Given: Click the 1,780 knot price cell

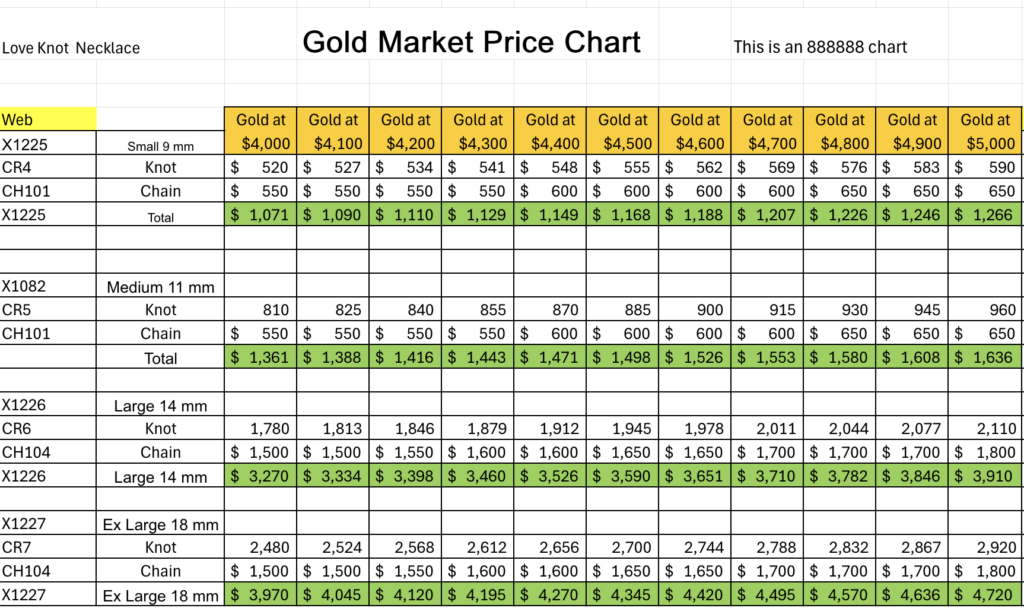Looking at the screenshot, I should click(261, 429).
